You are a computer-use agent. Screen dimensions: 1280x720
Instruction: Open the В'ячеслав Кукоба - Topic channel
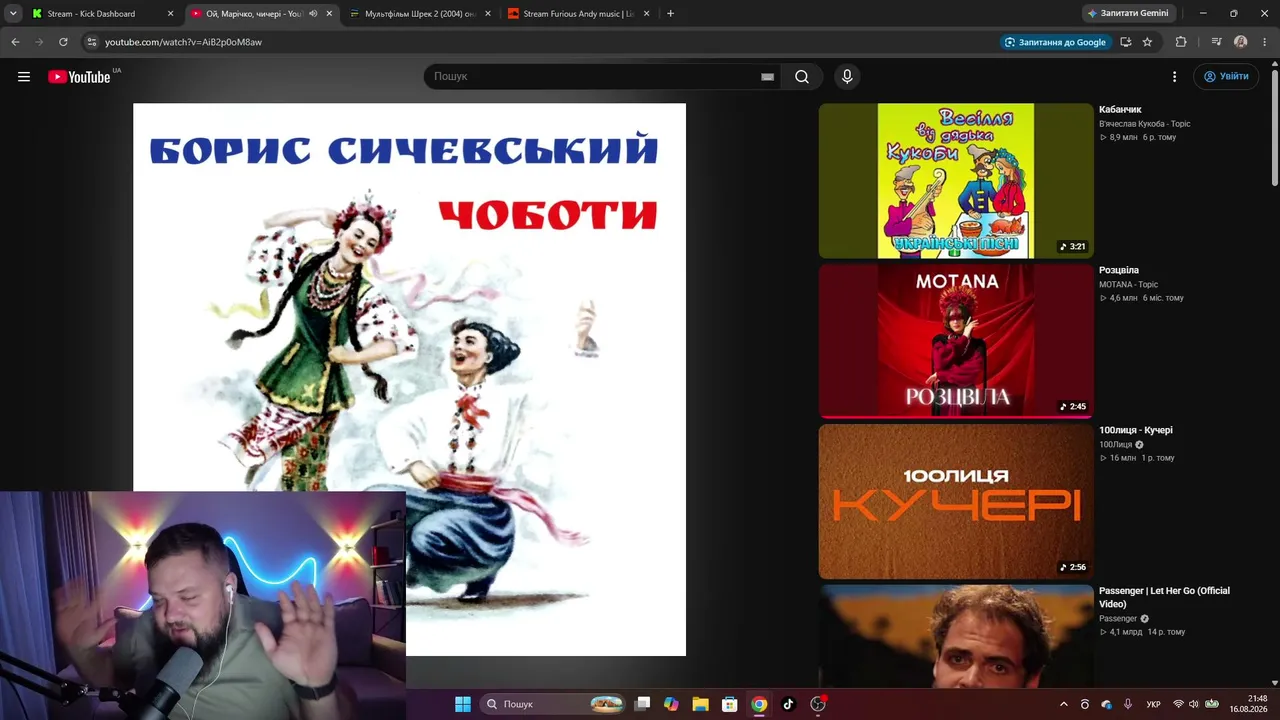(1145, 124)
